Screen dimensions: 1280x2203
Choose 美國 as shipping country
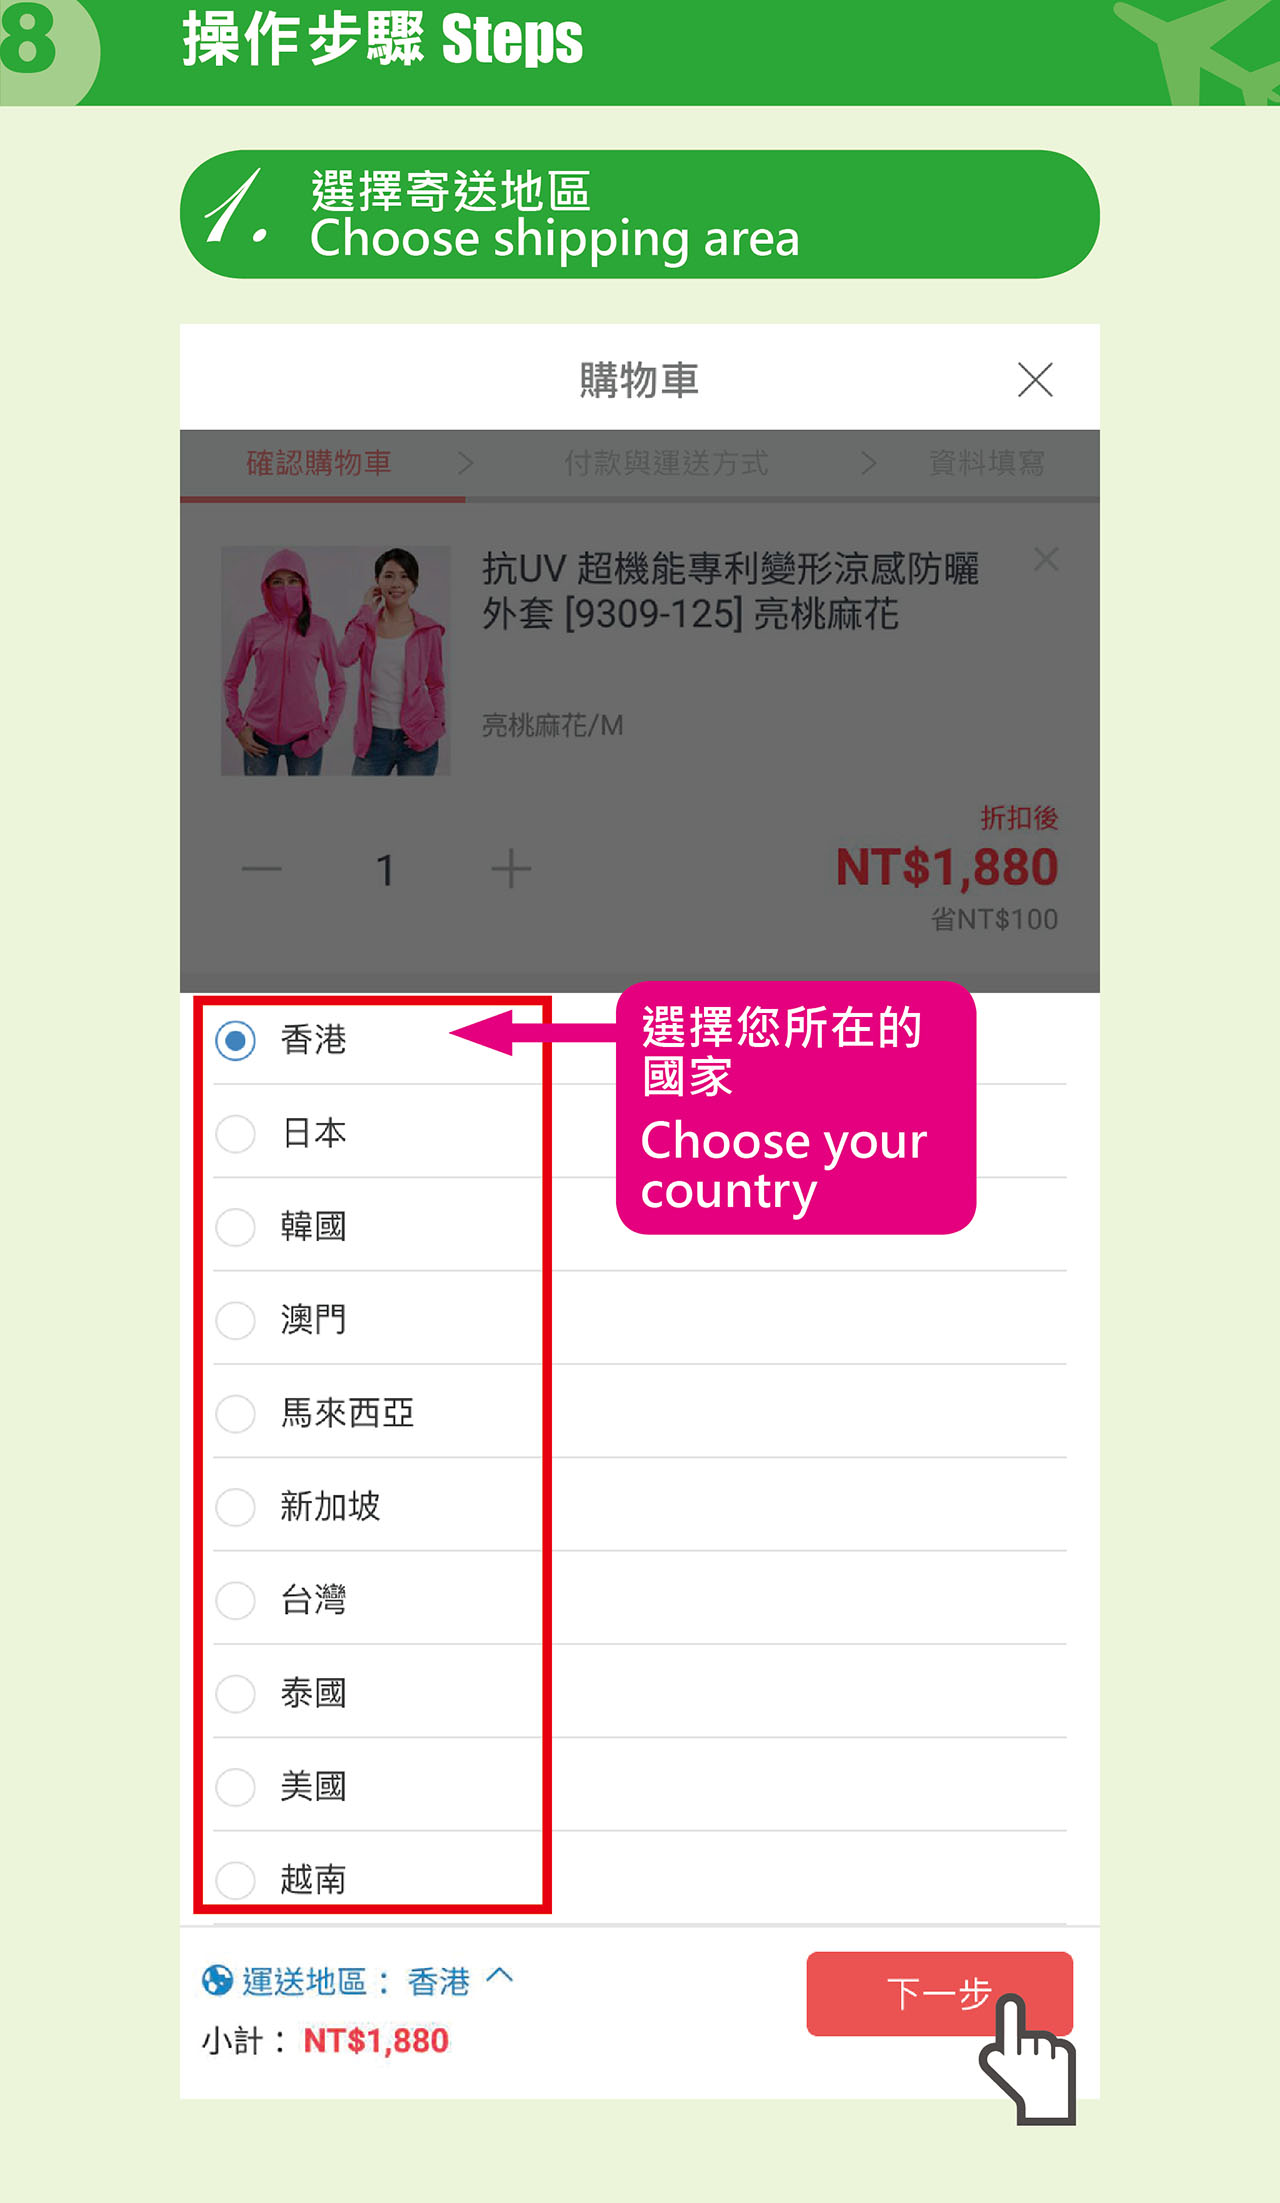pyautogui.click(x=236, y=1786)
